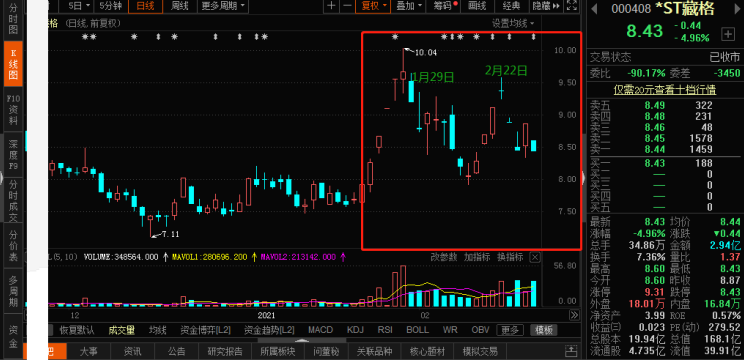Viewport: 744px width, 363px height.
Task: Open popup window icon at bottom right
Action: (572, 351)
